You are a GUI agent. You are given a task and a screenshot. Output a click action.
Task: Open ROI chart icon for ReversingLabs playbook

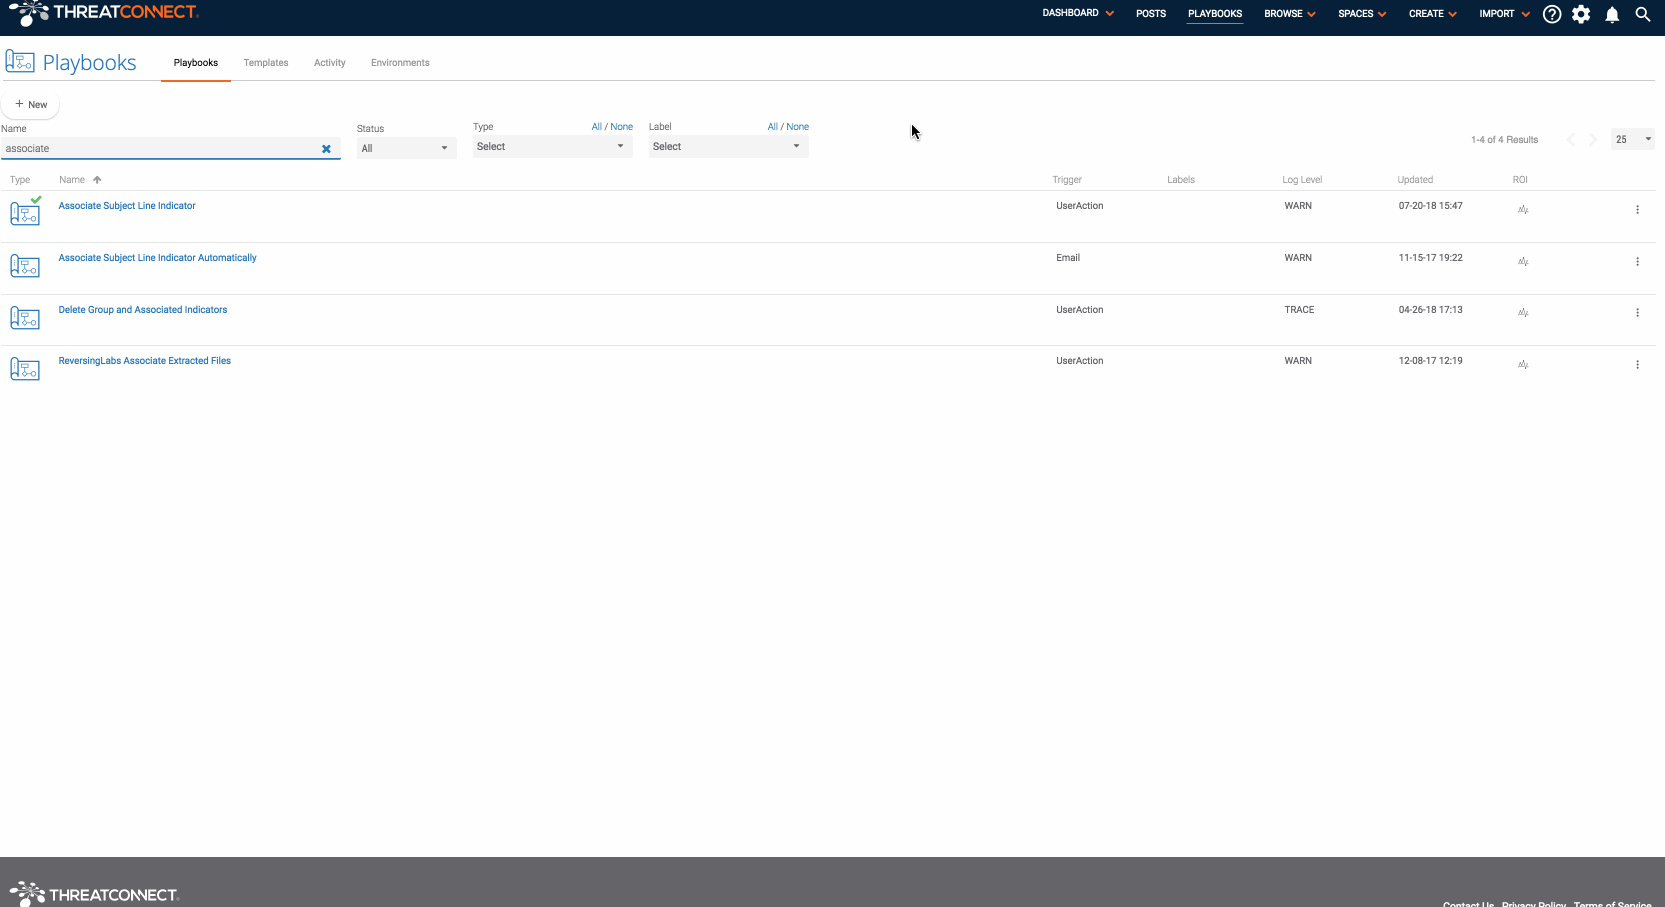(x=1523, y=365)
